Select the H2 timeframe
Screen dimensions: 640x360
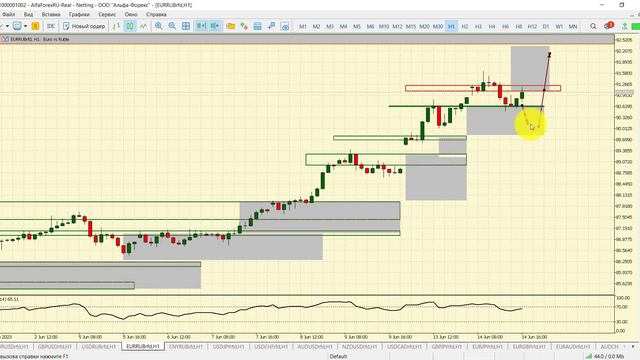pyautogui.click(x=464, y=26)
